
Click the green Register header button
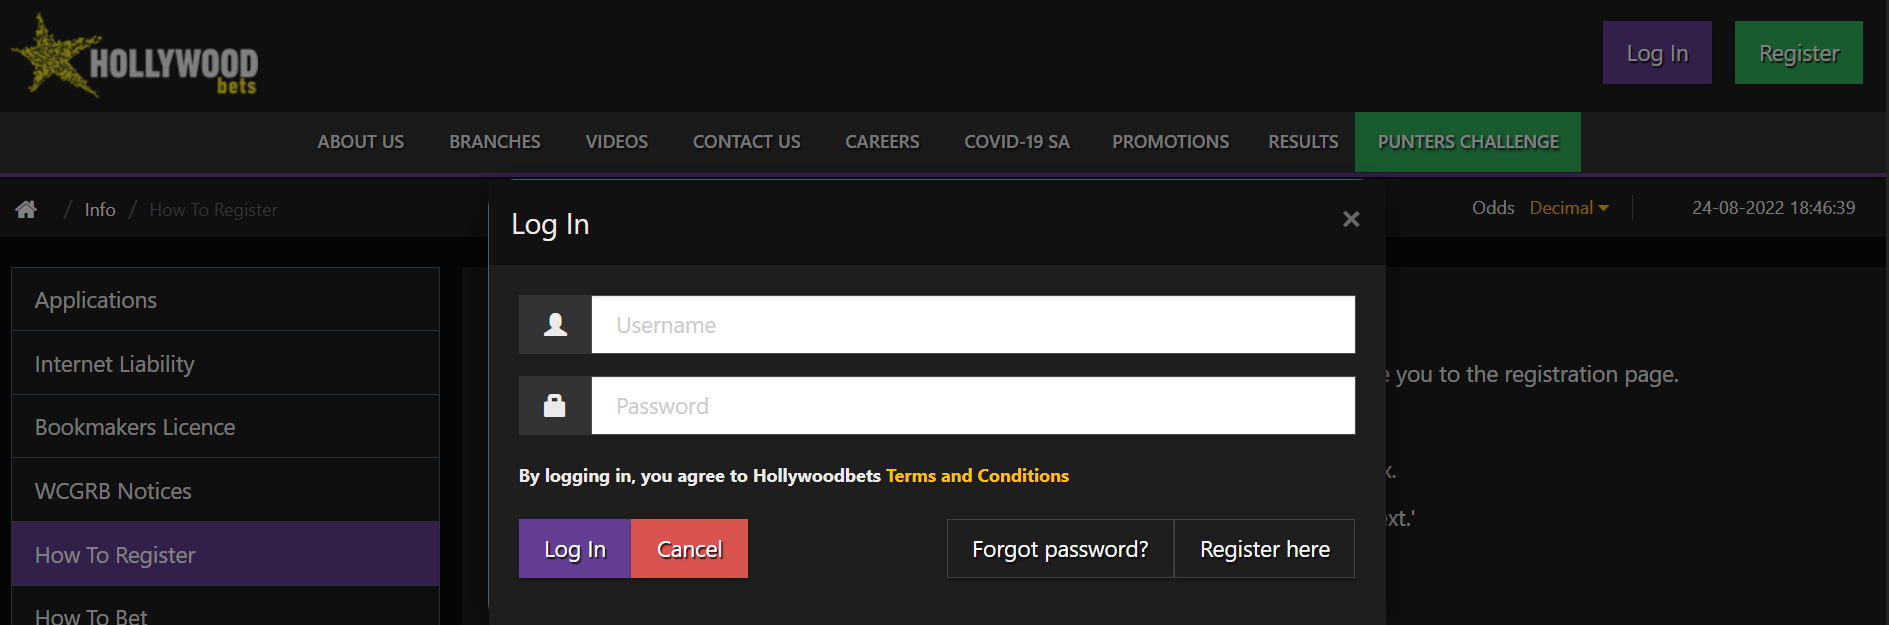click(x=1798, y=53)
